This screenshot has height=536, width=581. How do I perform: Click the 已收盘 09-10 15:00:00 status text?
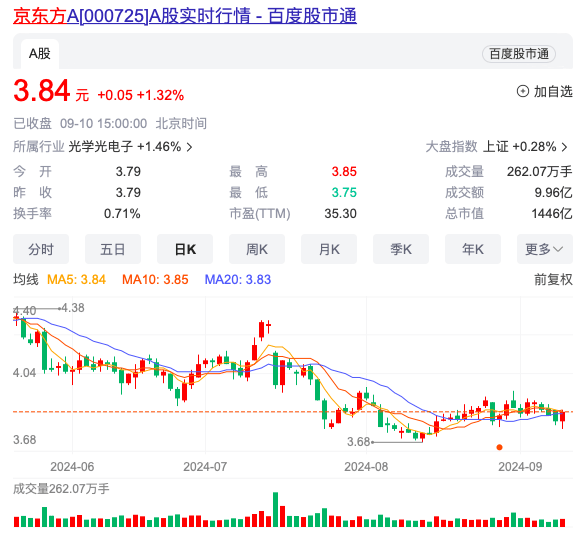80,123
